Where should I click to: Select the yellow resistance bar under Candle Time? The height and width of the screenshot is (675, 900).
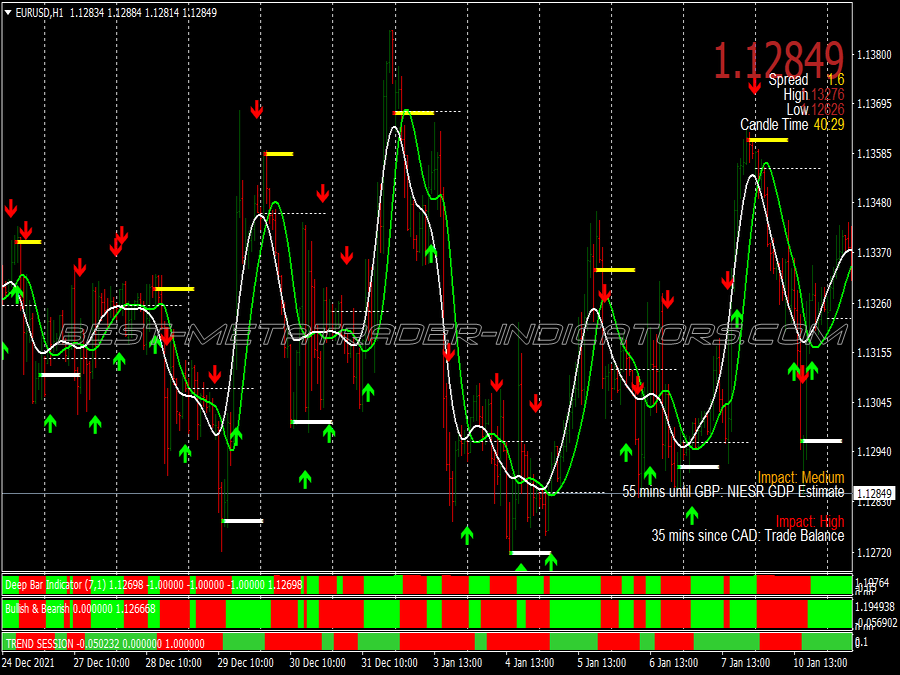[x=768, y=139]
